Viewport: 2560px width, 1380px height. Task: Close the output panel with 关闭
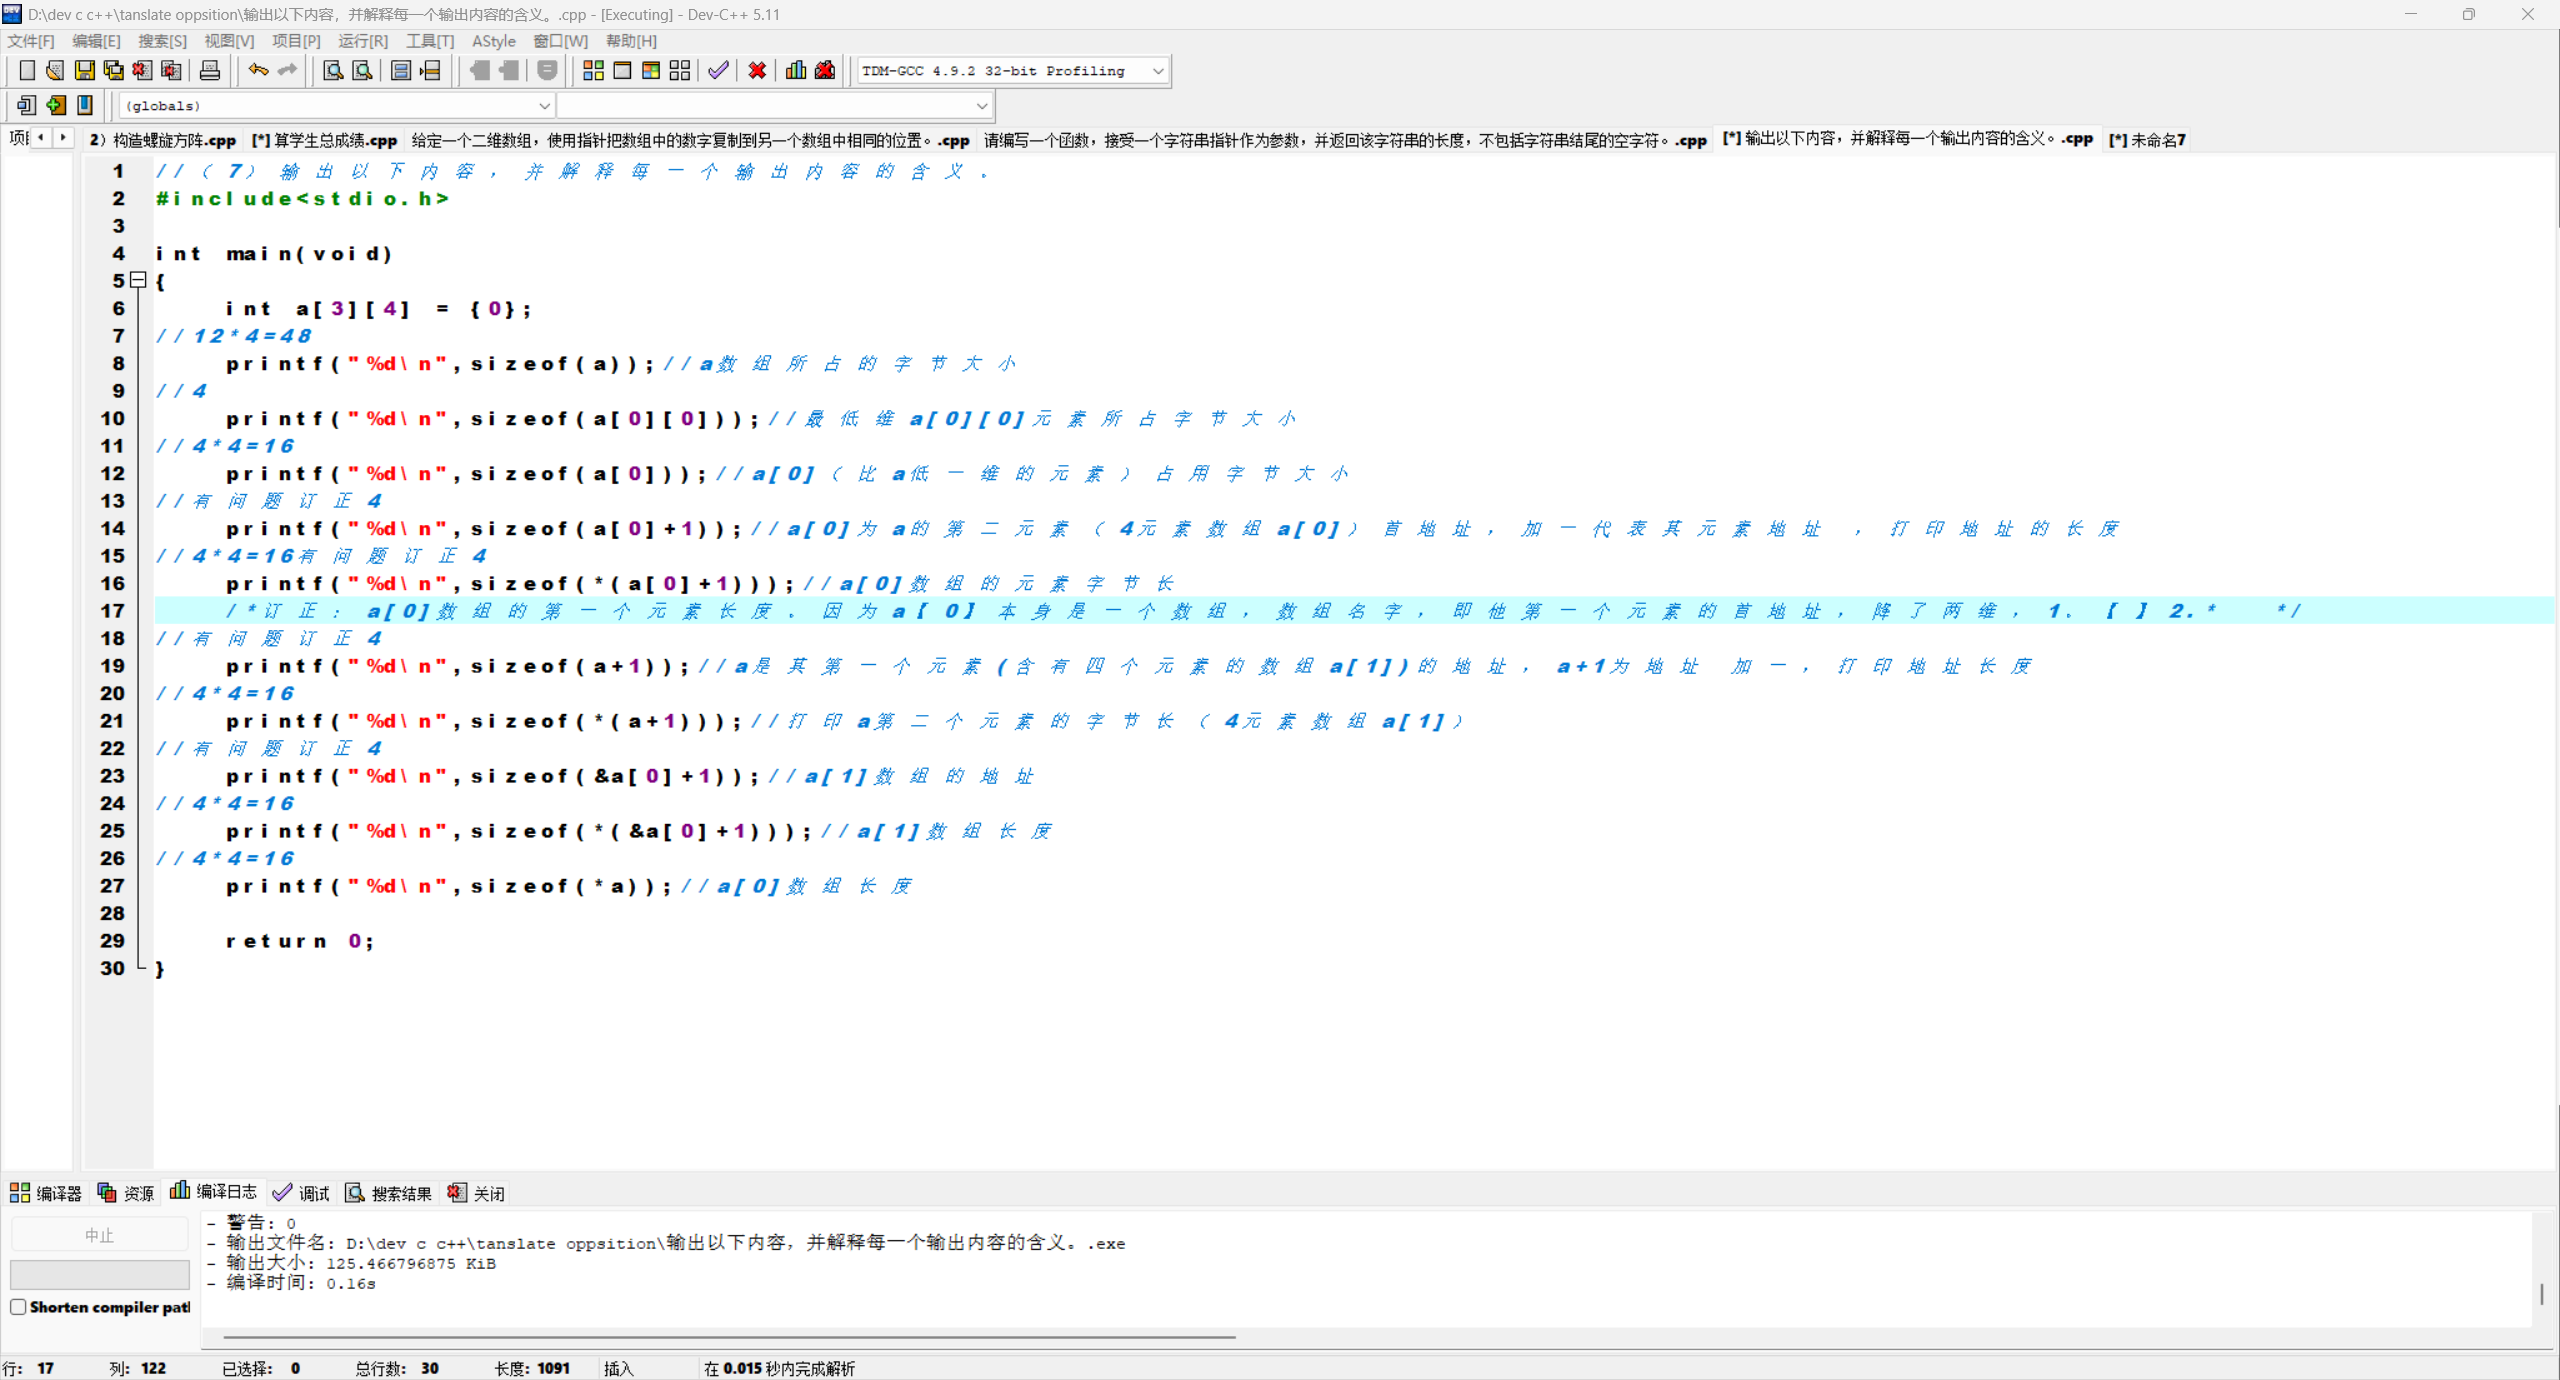[475, 1192]
